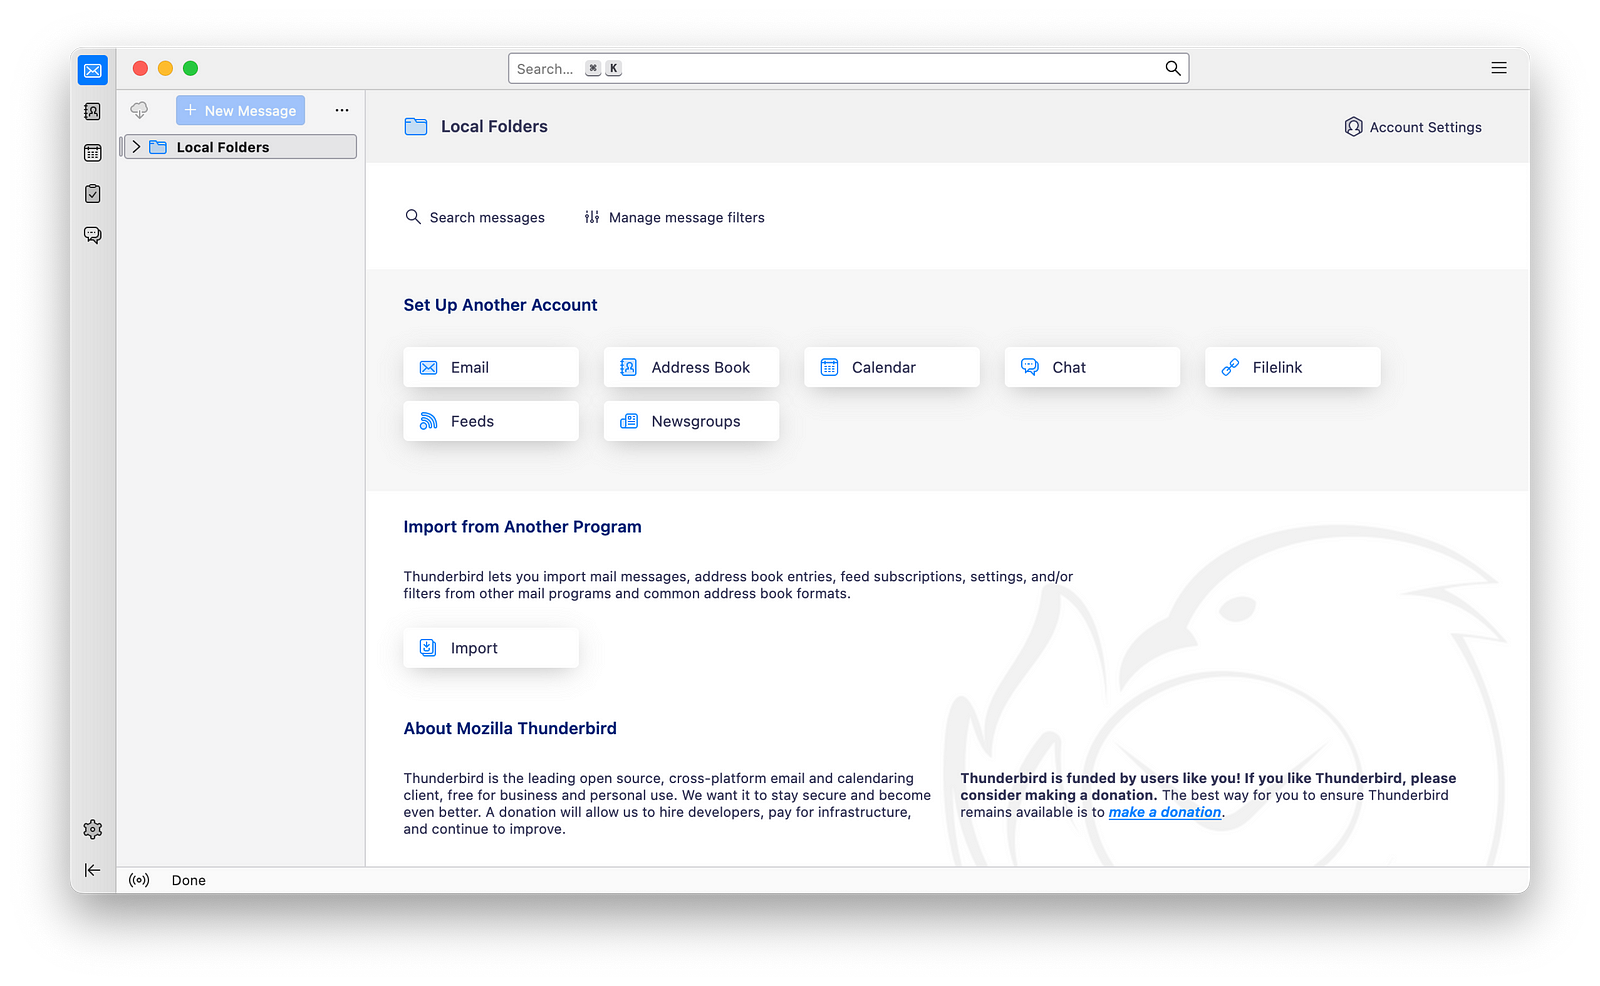Screen dimensions: 1600x986
Task: Focus the global Search field
Action: click(848, 68)
